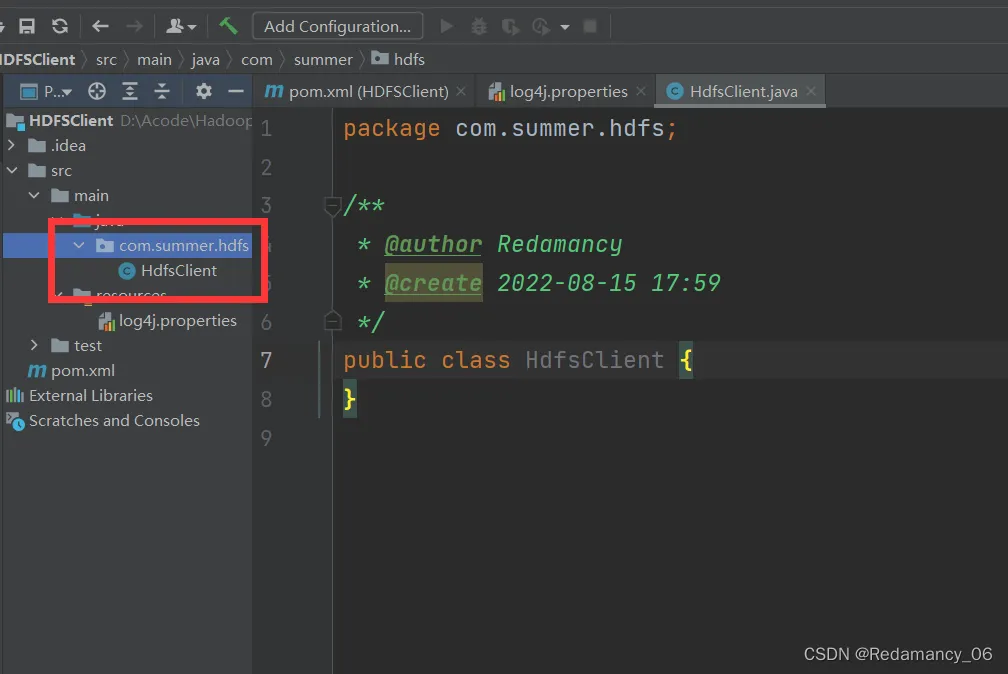Select main breadcrumb
This screenshot has width=1008, height=674.
coord(154,60)
